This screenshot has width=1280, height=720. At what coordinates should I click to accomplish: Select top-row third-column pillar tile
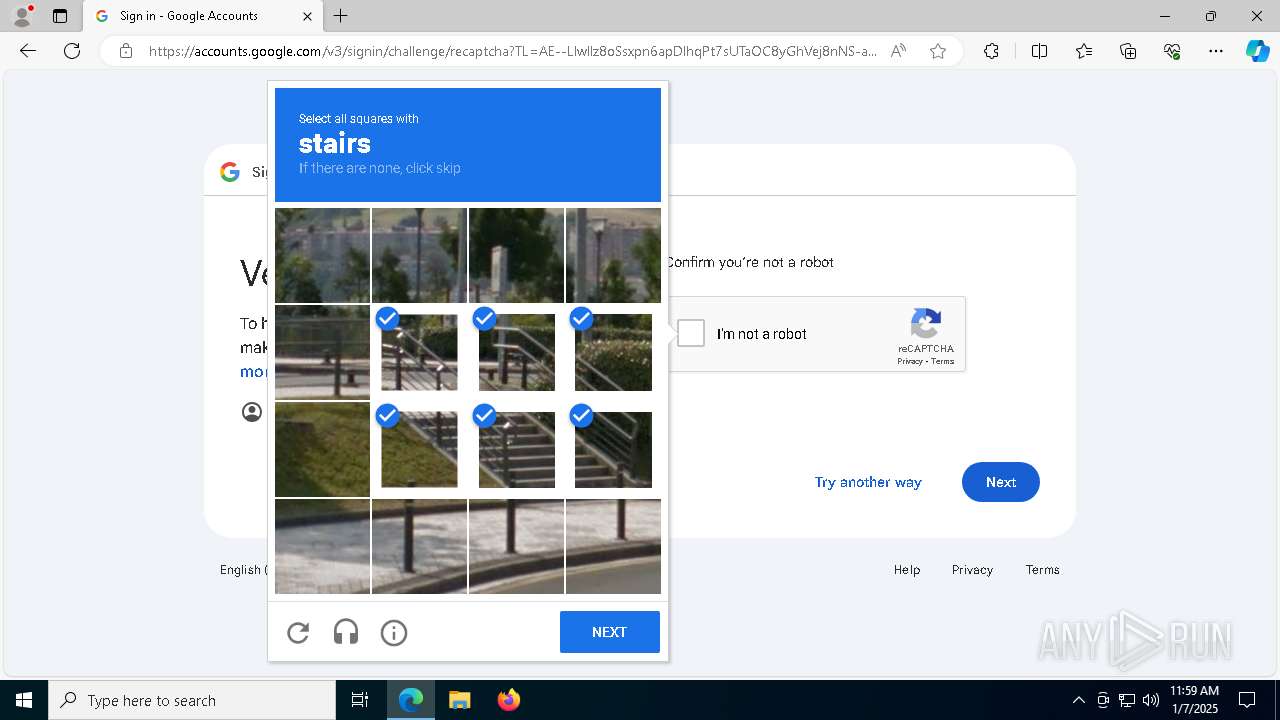click(x=516, y=255)
